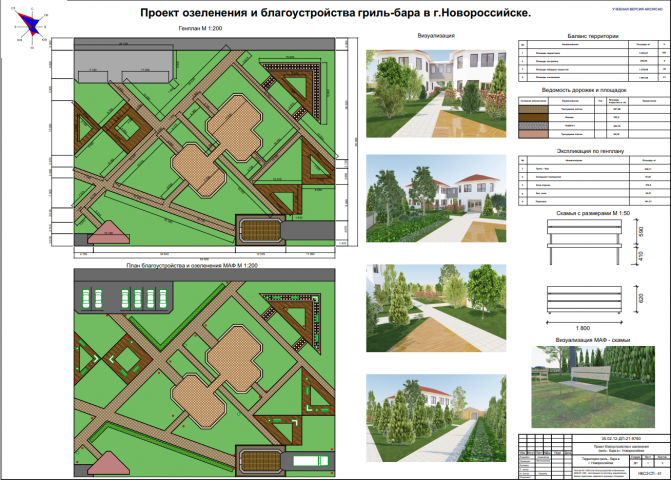This screenshot has width=671, height=480.
Task: Pick the pink swatch in the ведомость table
Action: point(533,134)
